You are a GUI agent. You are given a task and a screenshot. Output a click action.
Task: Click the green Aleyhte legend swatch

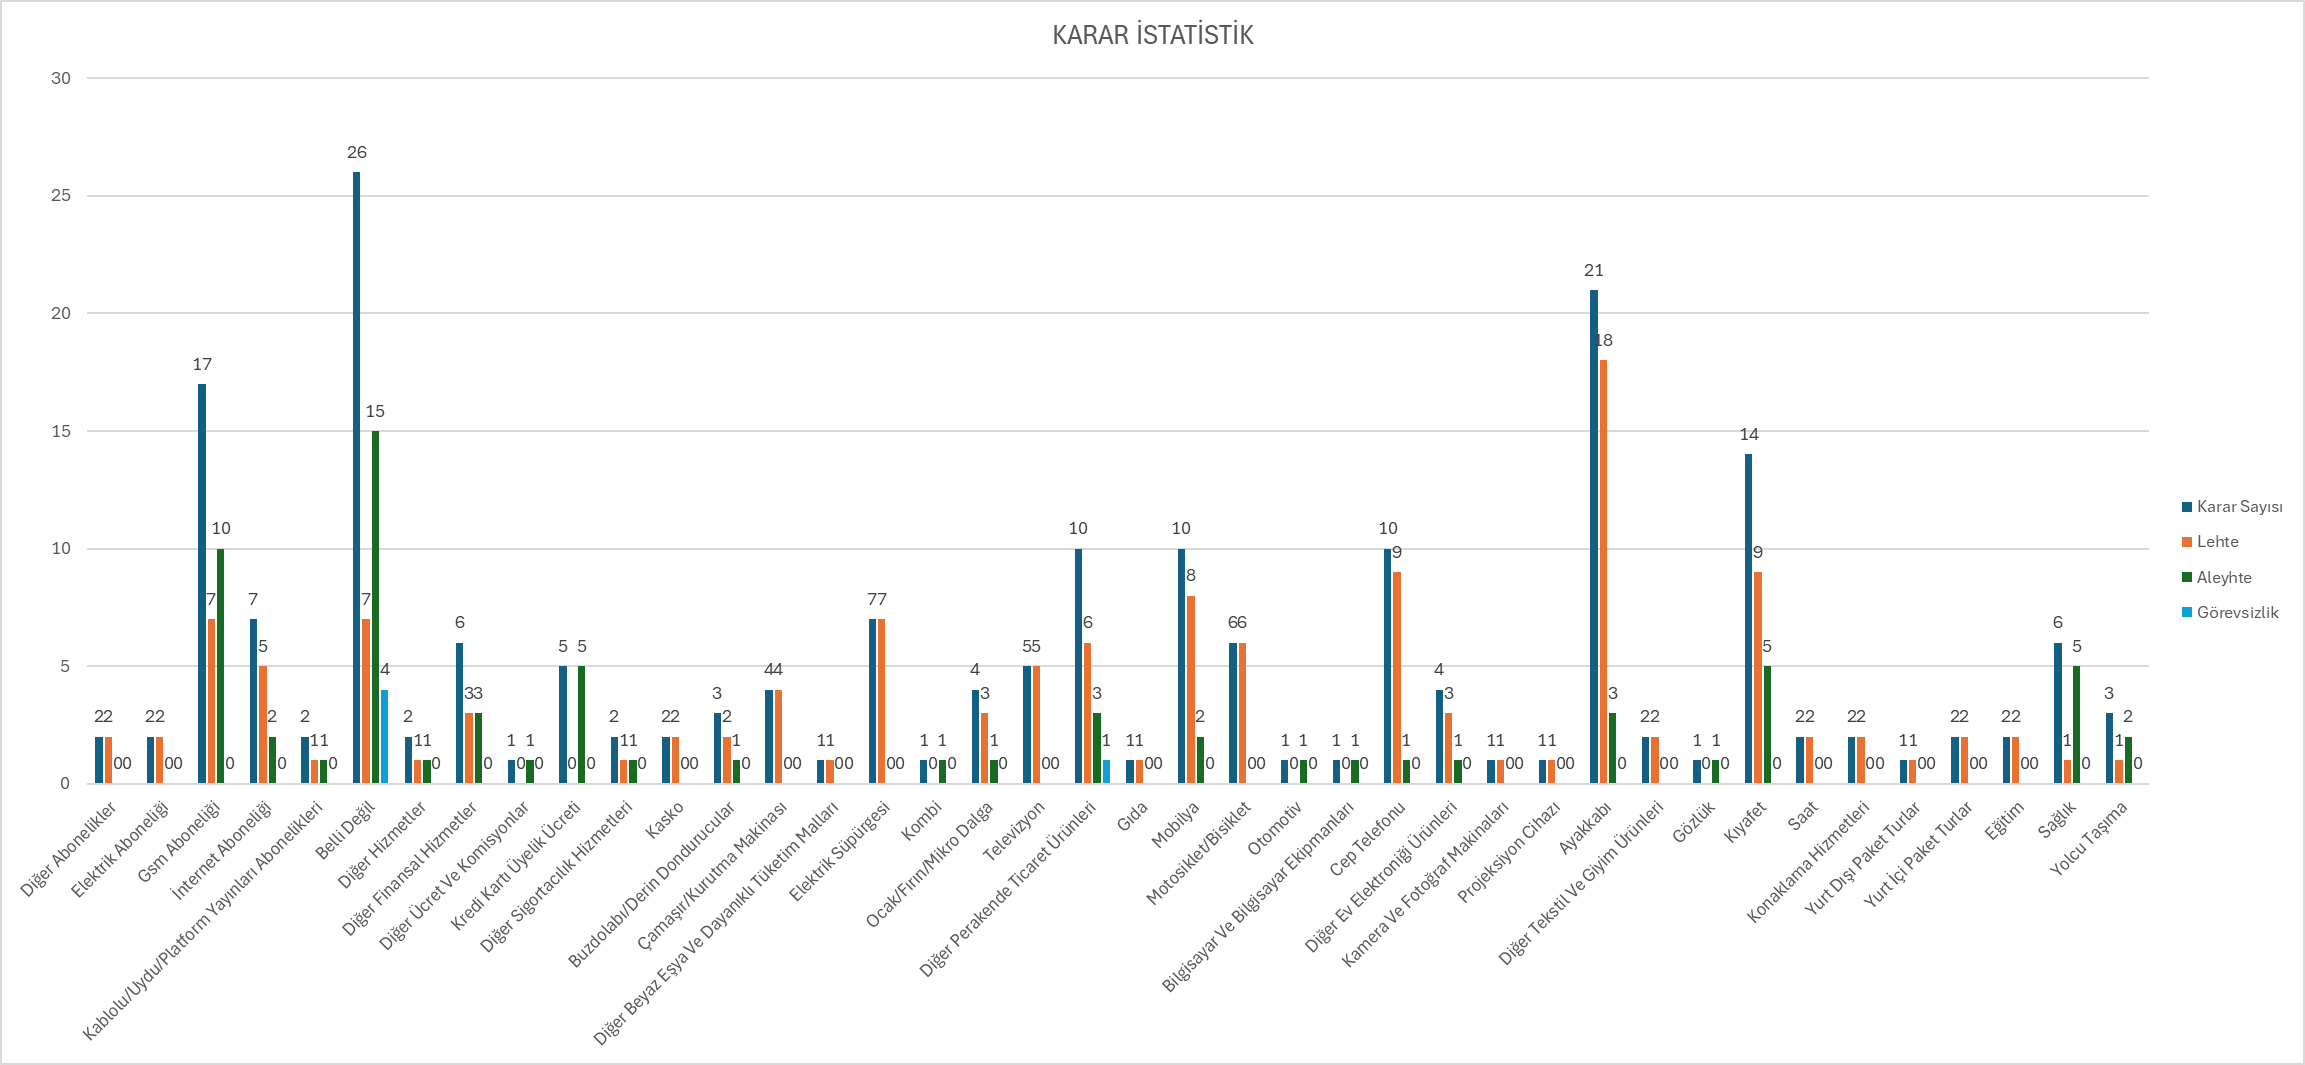(x=2187, y=578)
